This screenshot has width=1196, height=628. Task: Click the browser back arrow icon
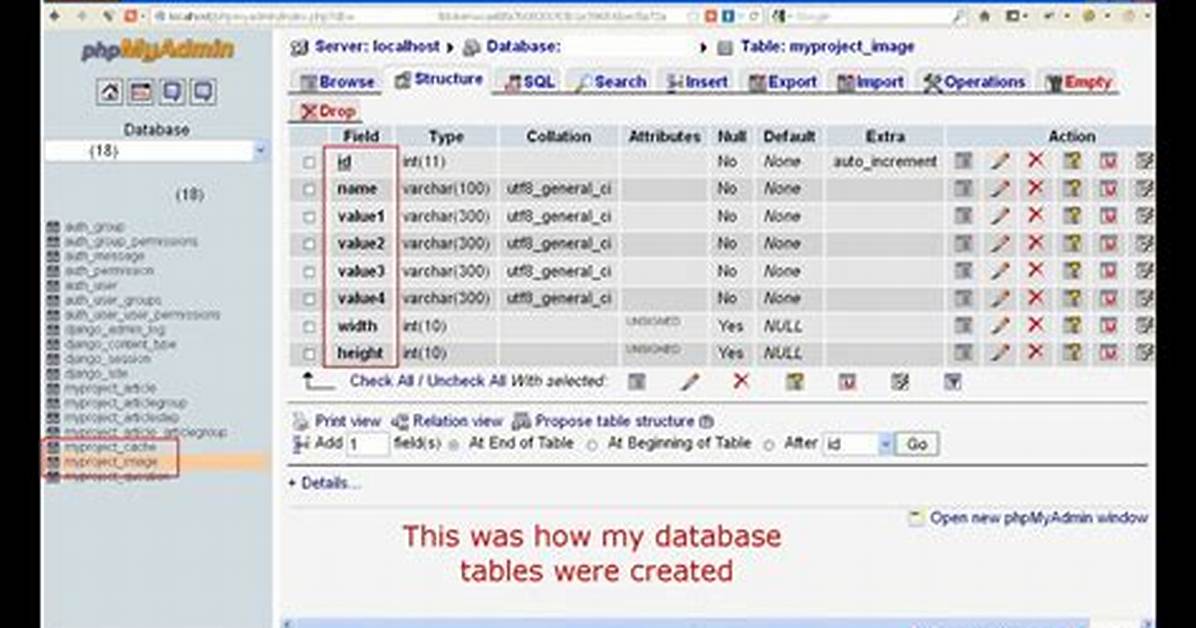point(54,16)
